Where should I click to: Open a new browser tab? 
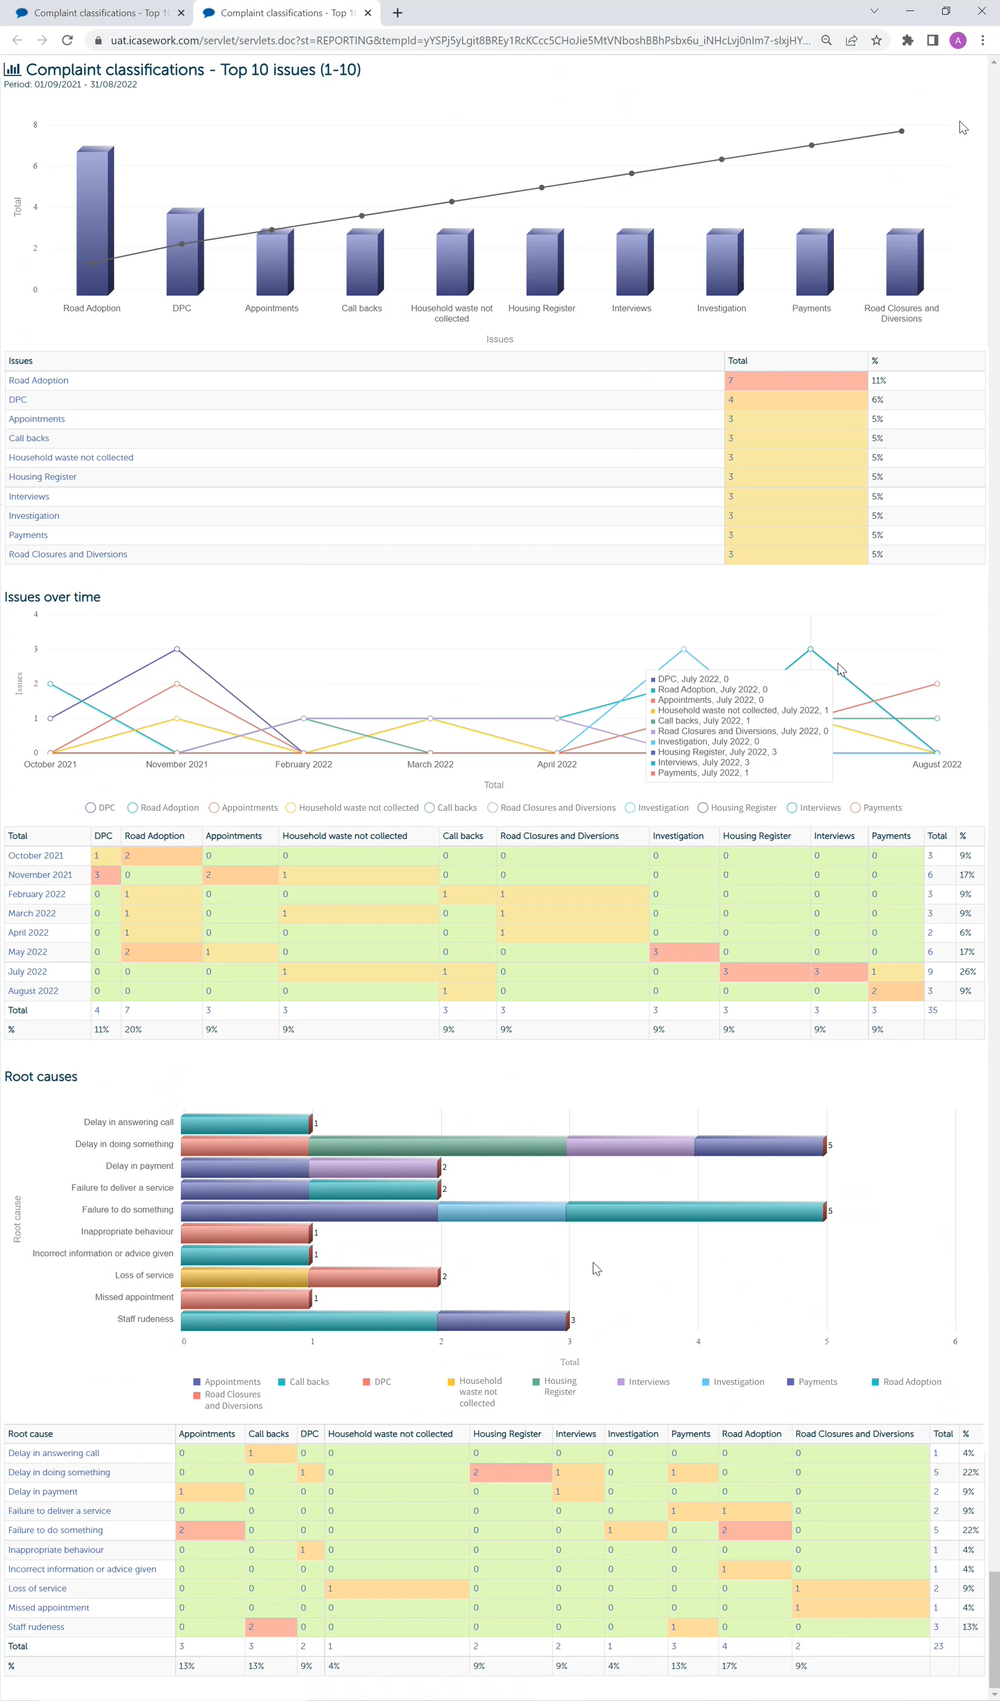pos(398,13)
